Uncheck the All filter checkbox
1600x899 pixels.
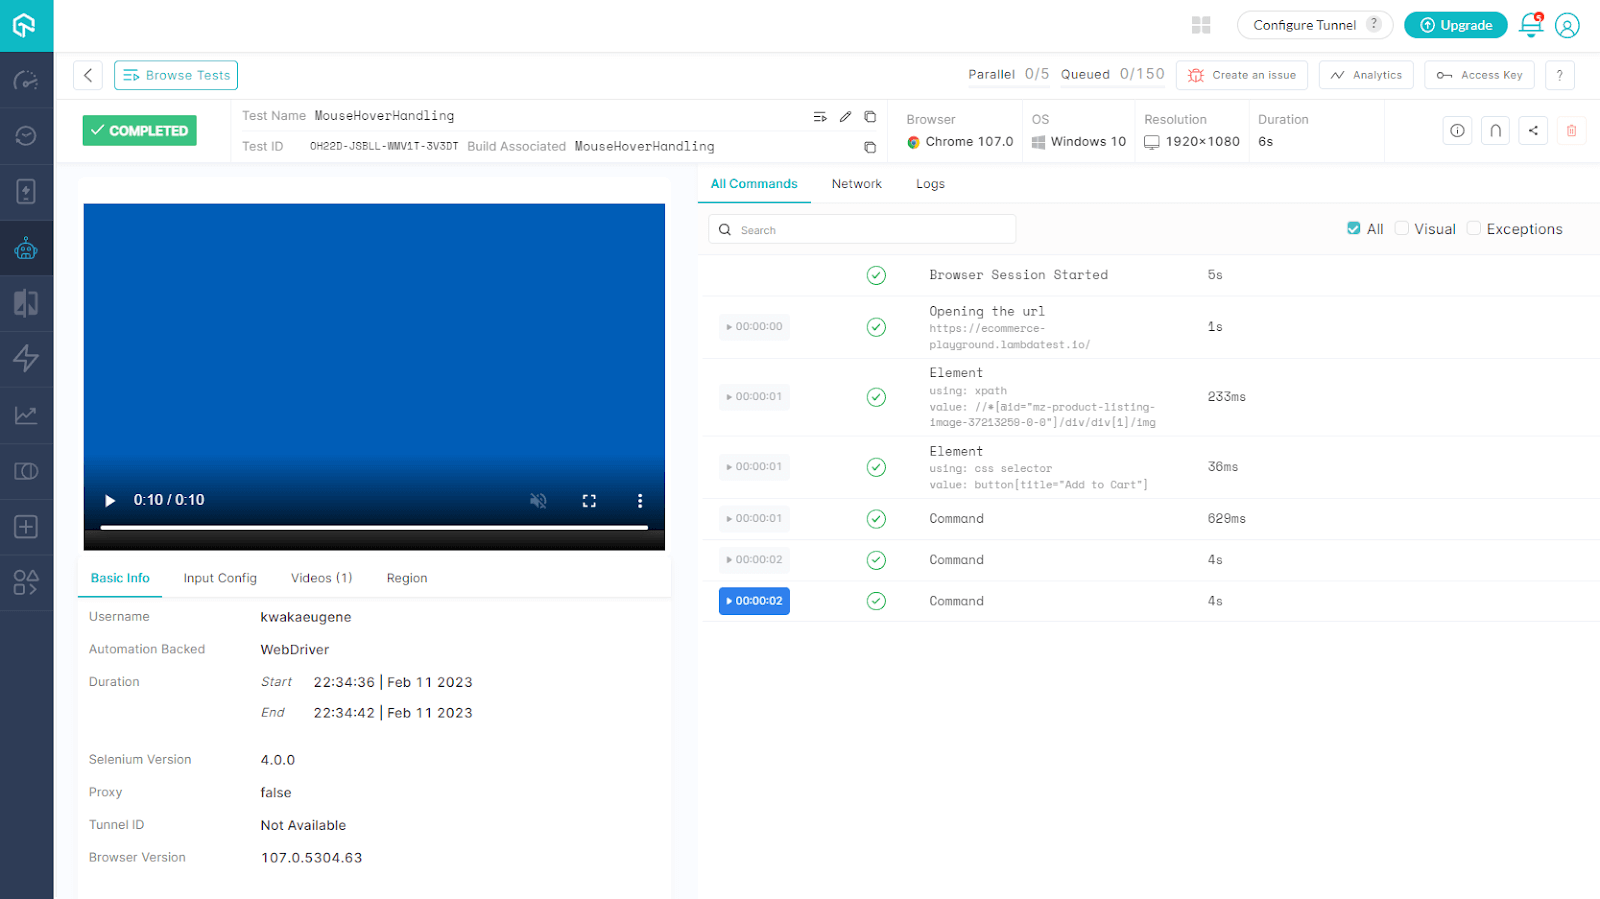pos(1353,229)
